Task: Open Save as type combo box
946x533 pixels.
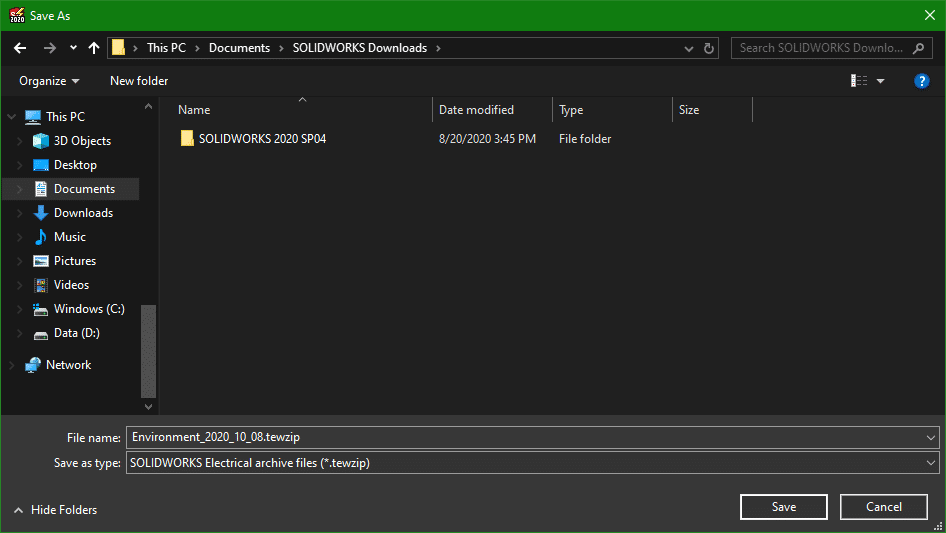Action: [x=532, y=463]
